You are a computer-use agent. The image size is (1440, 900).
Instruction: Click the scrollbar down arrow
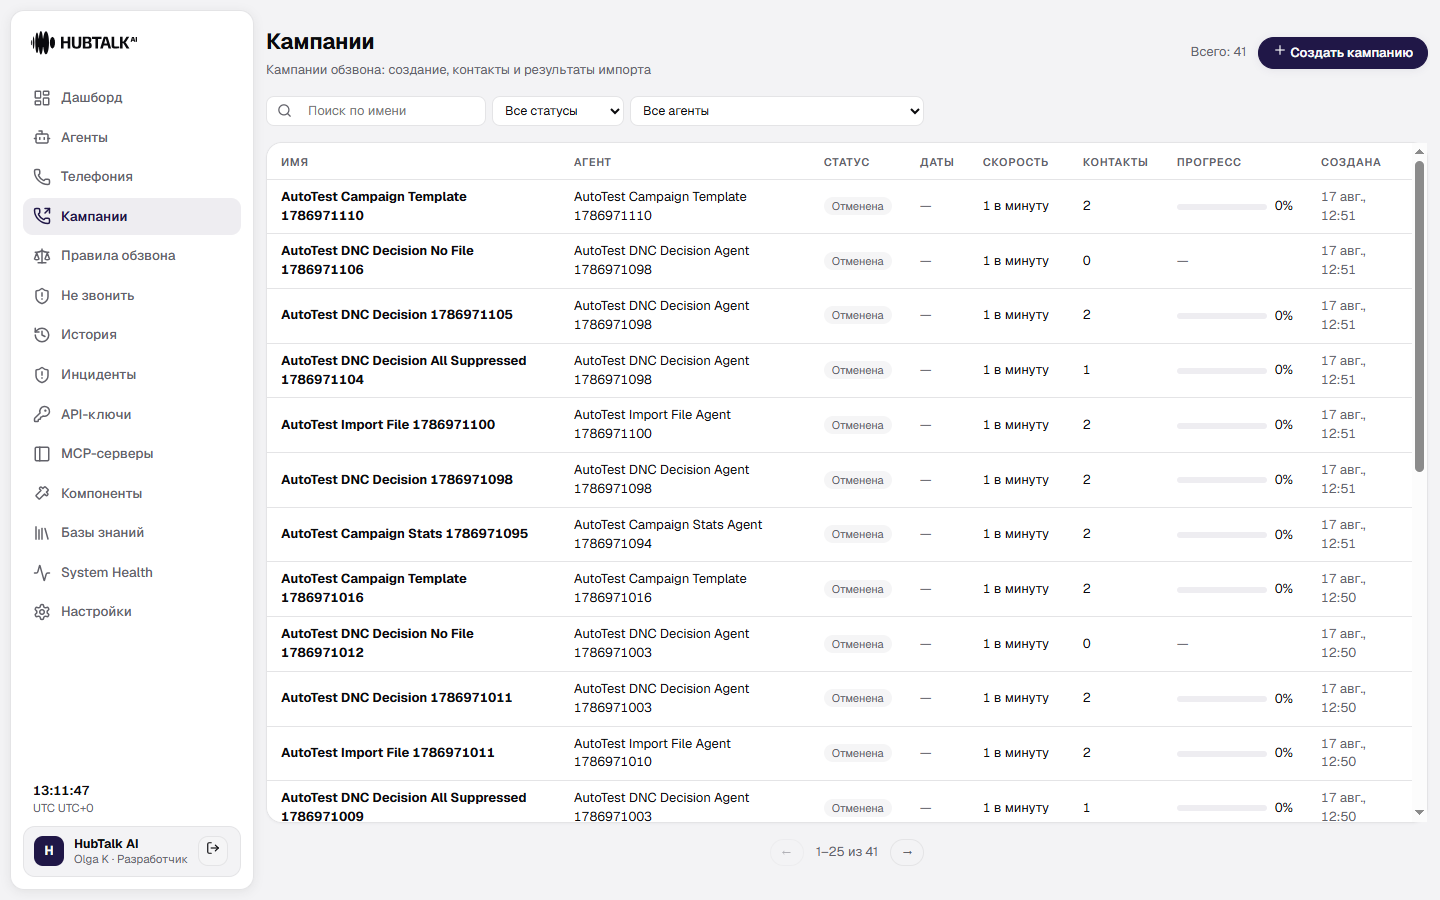[1419, 813]
